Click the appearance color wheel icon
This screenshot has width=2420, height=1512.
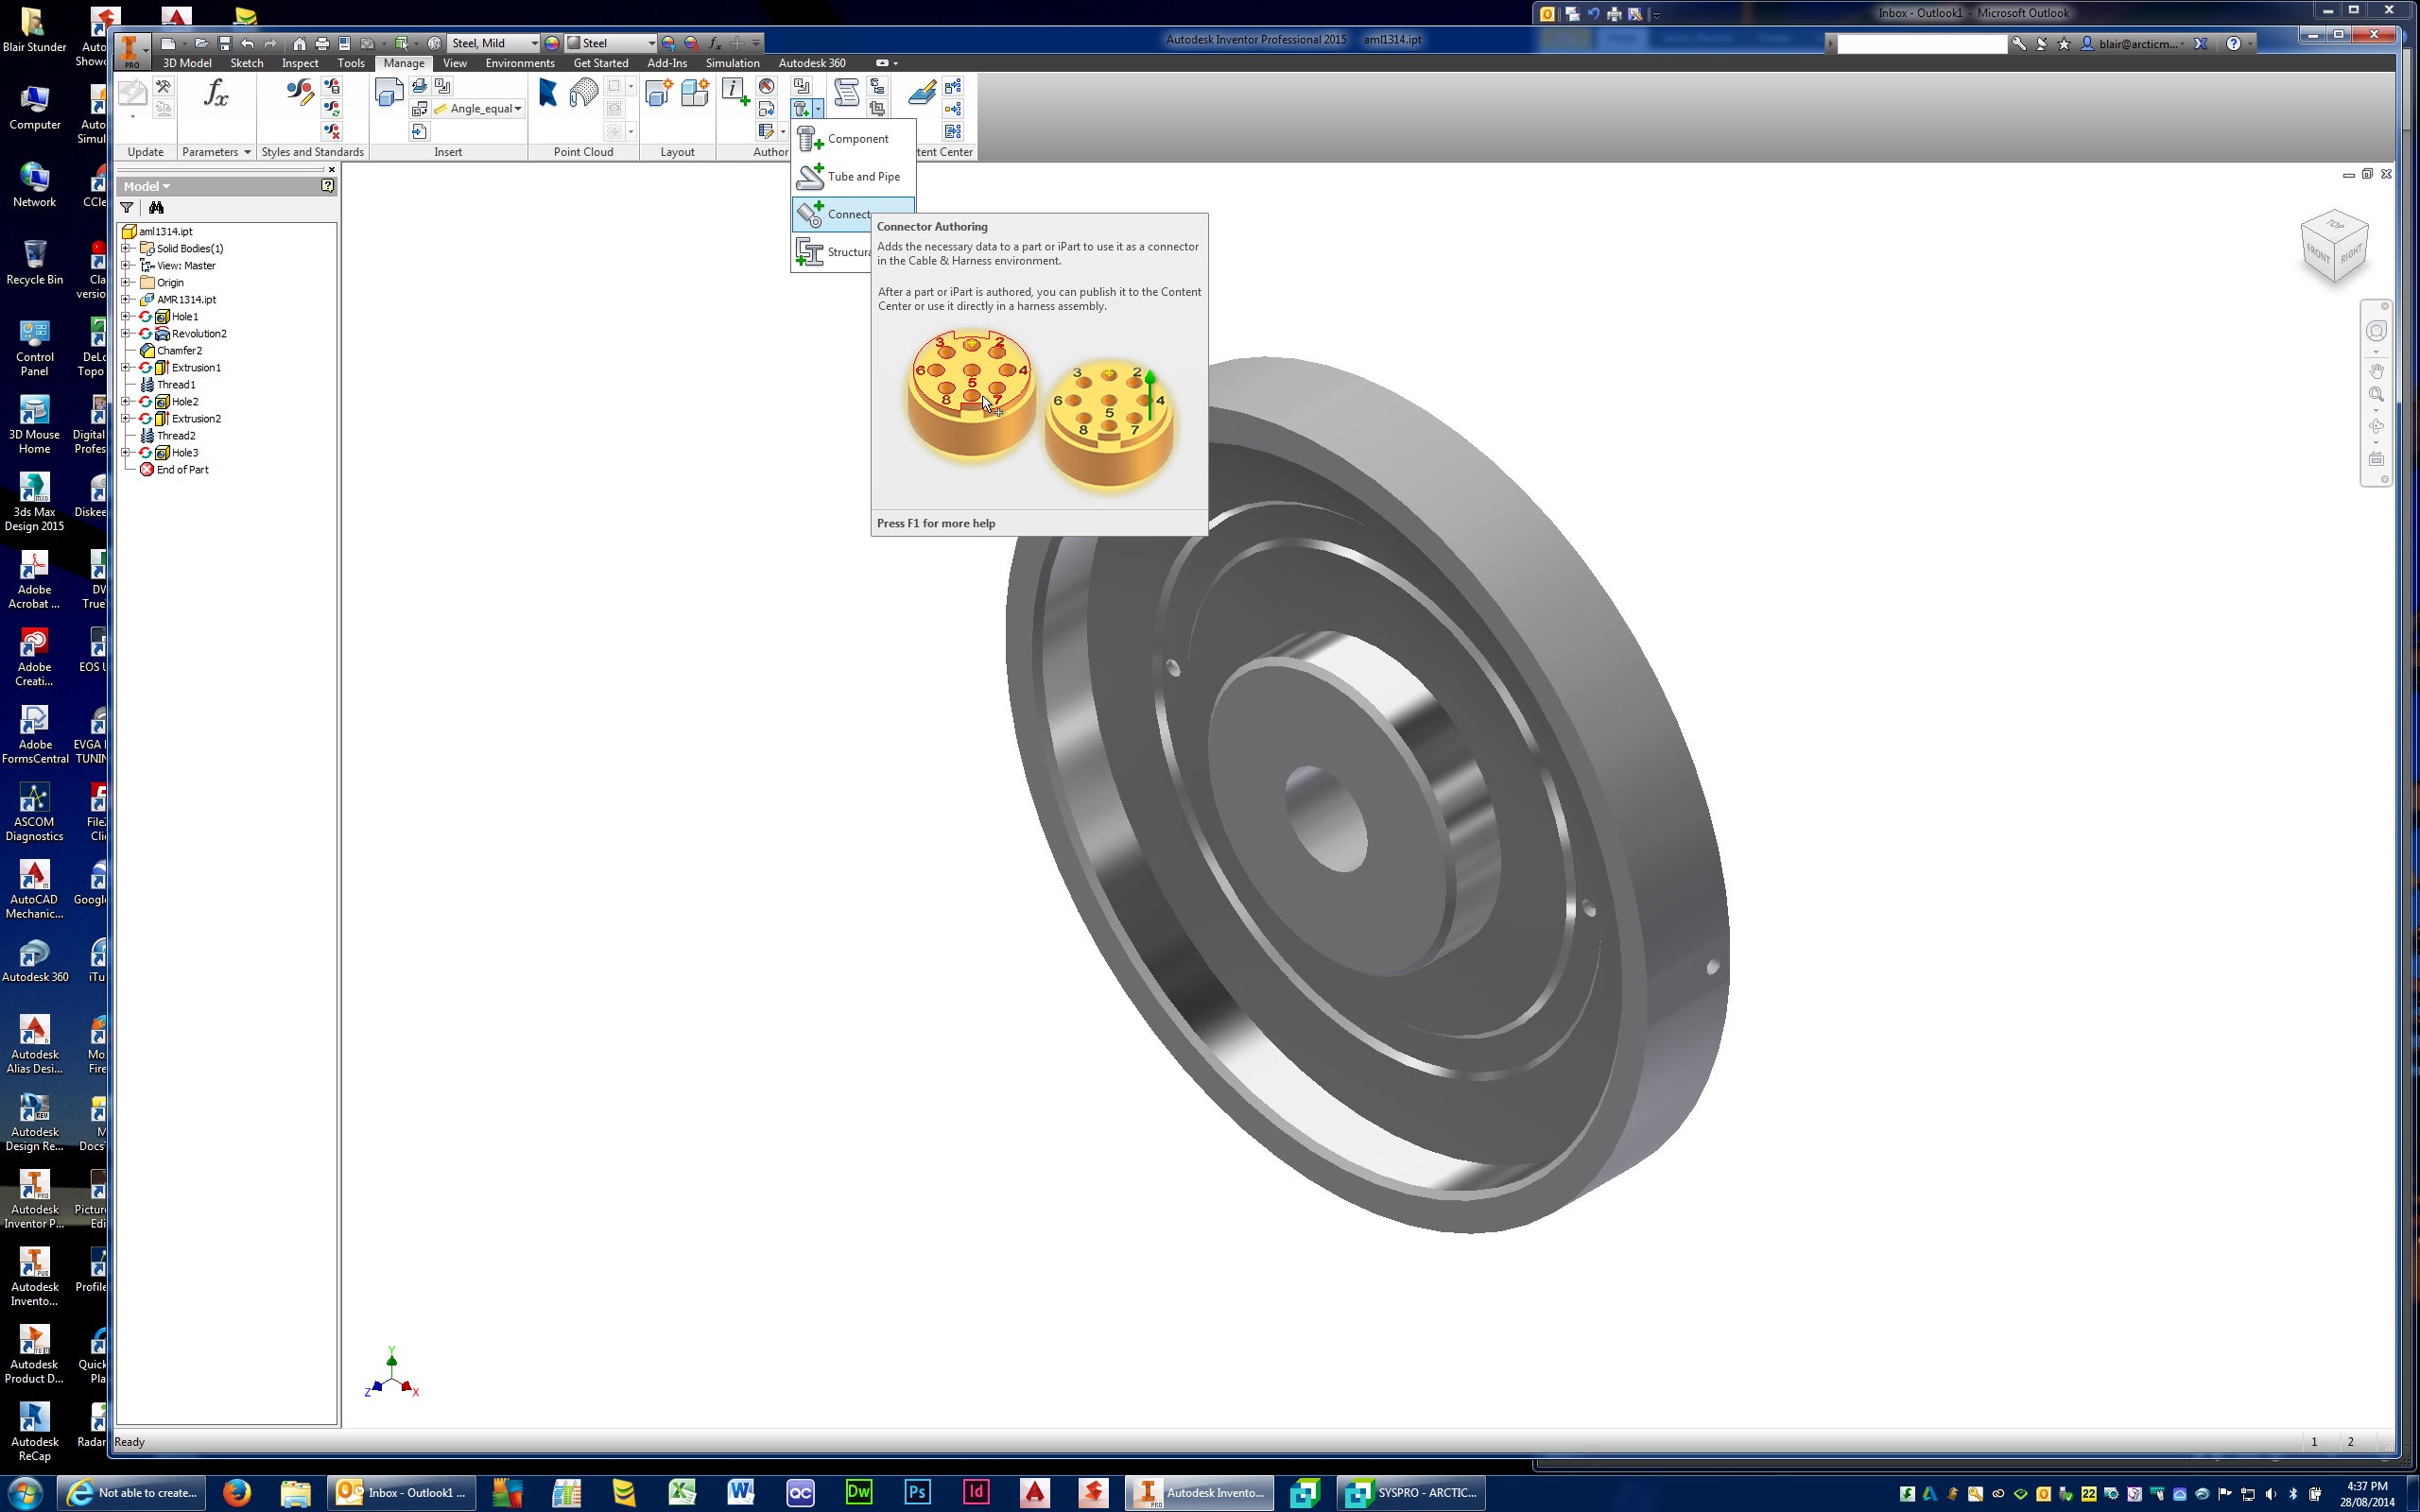click(552, 43)
